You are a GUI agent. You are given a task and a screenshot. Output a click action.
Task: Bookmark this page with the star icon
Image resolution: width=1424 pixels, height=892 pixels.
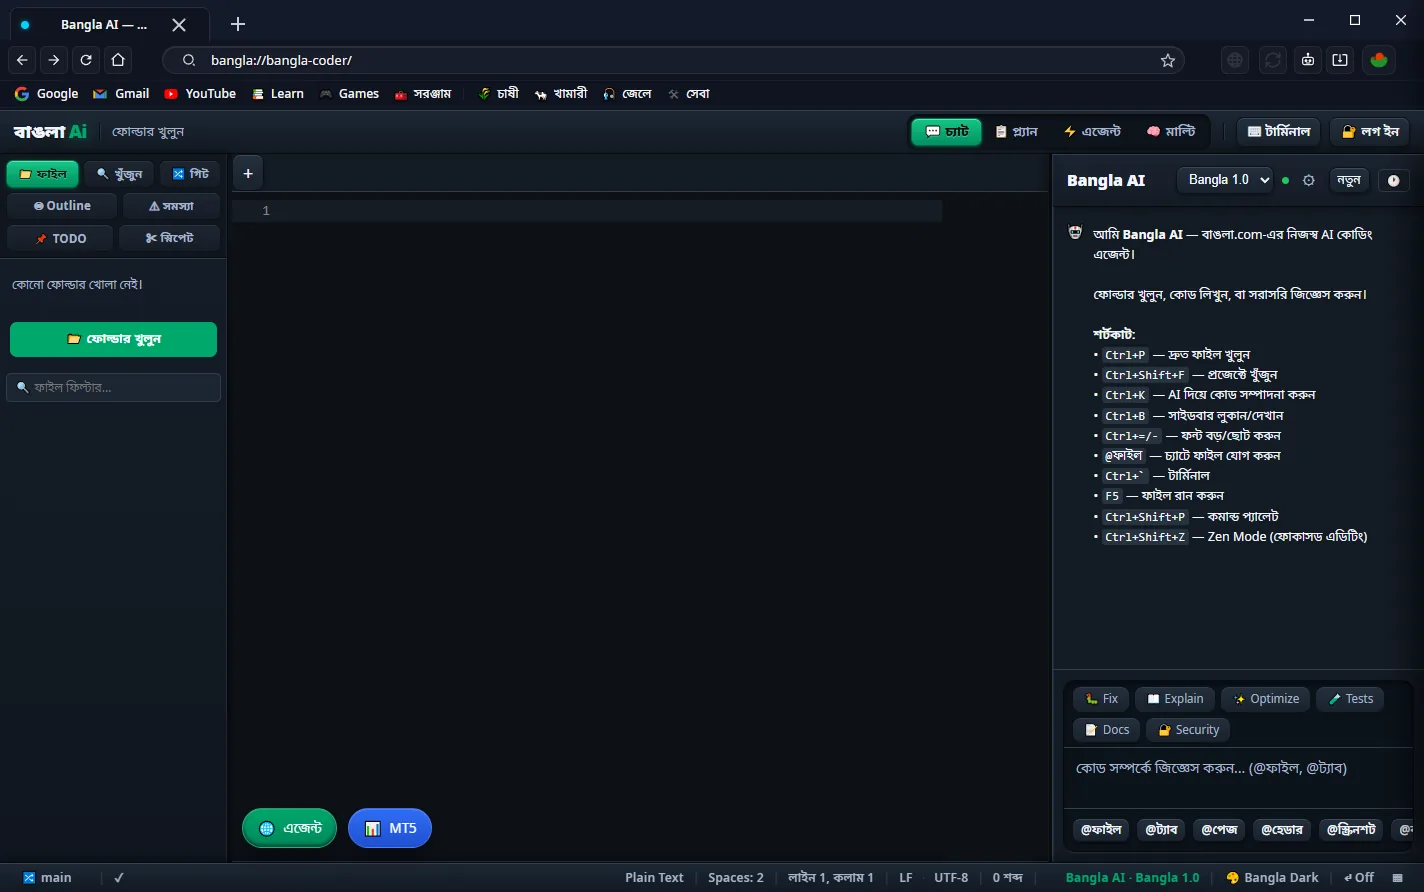point(1167,60)
